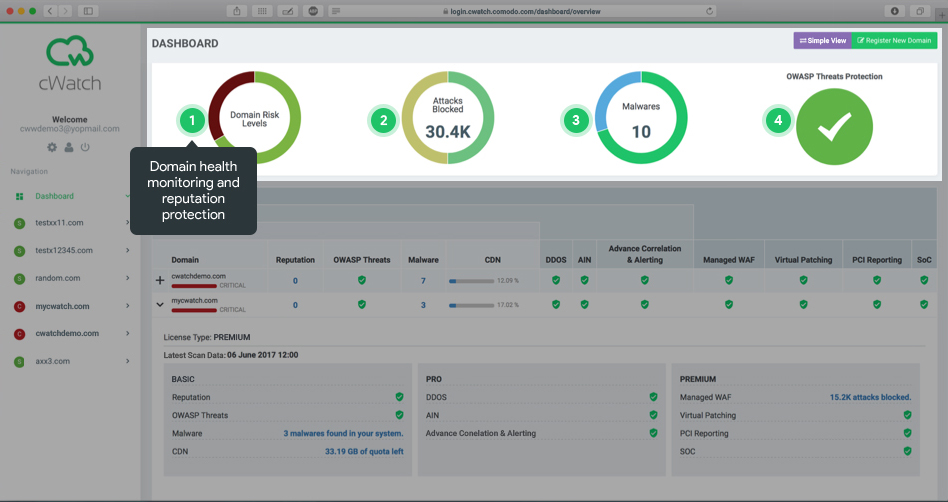
Task: Open '3 malwares found in your system' link
Action: point(343,434)
